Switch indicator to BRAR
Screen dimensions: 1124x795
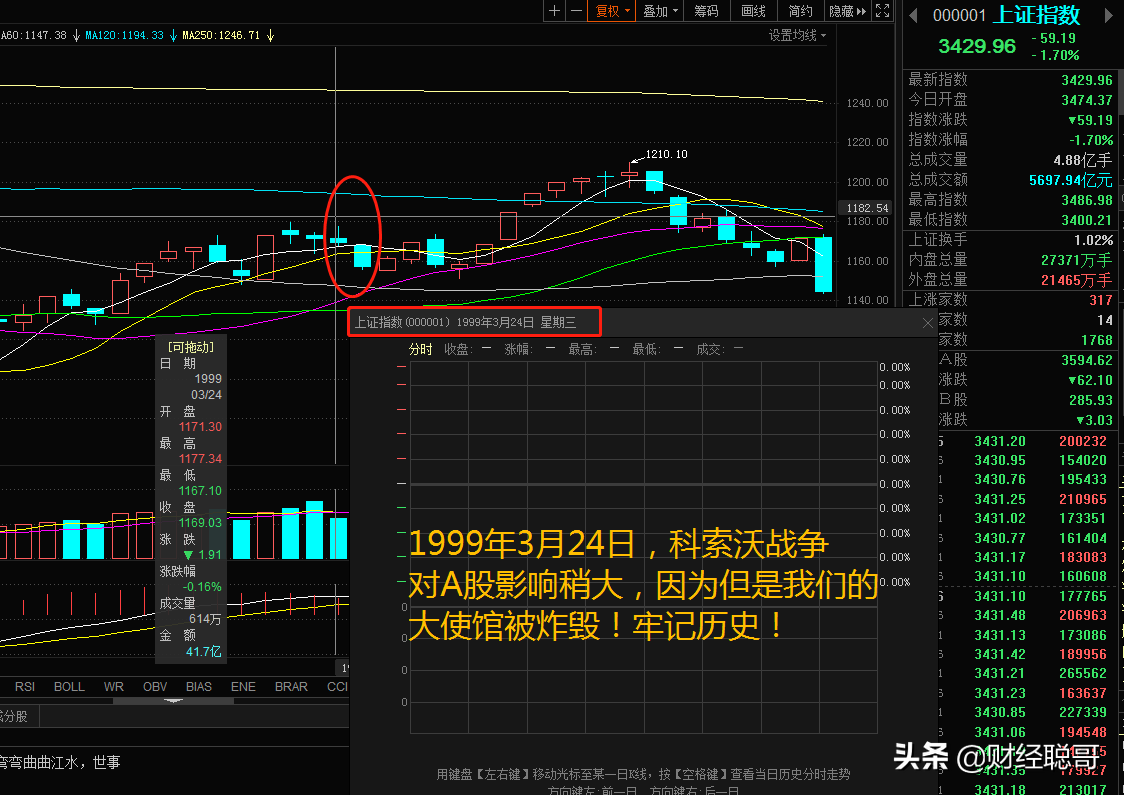click(x=291, y=686)
